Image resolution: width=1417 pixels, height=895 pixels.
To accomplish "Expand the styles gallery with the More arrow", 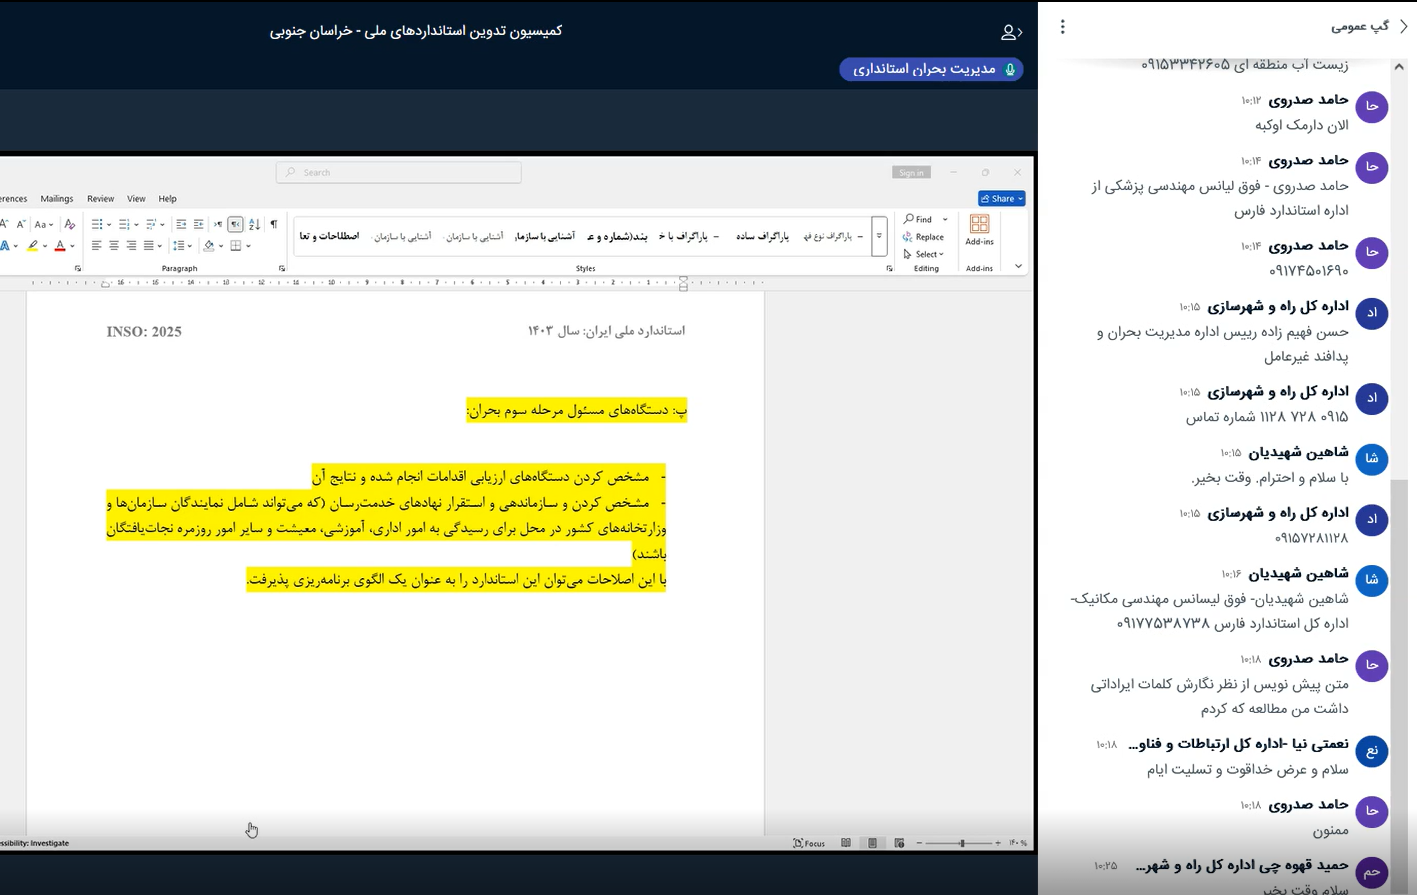I will tap(879, 236).
